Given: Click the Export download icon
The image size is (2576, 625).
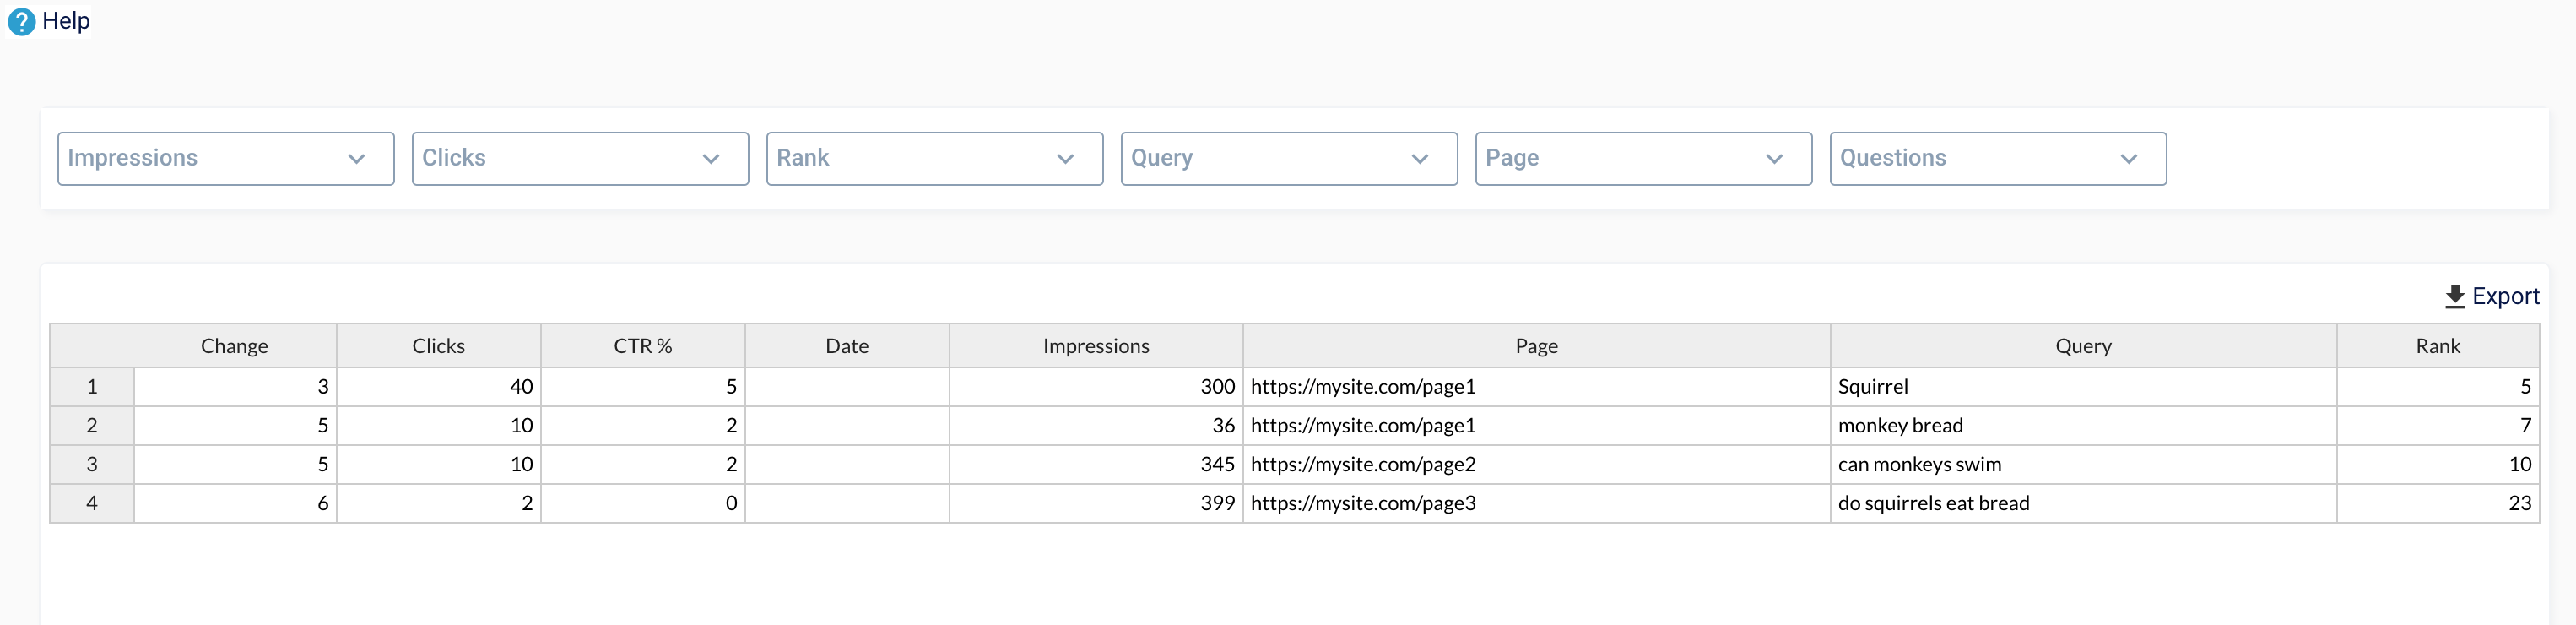Looking at the screenshot, I should [x=2454, y=296].
